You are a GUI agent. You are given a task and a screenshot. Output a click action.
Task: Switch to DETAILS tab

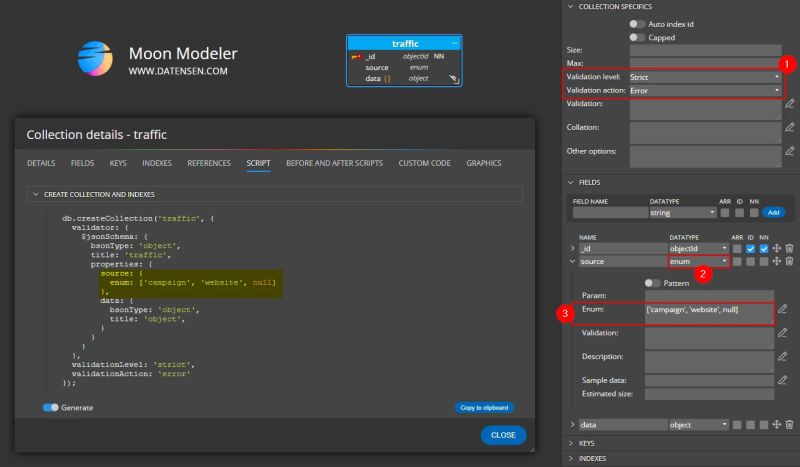[x=41, y=163]
